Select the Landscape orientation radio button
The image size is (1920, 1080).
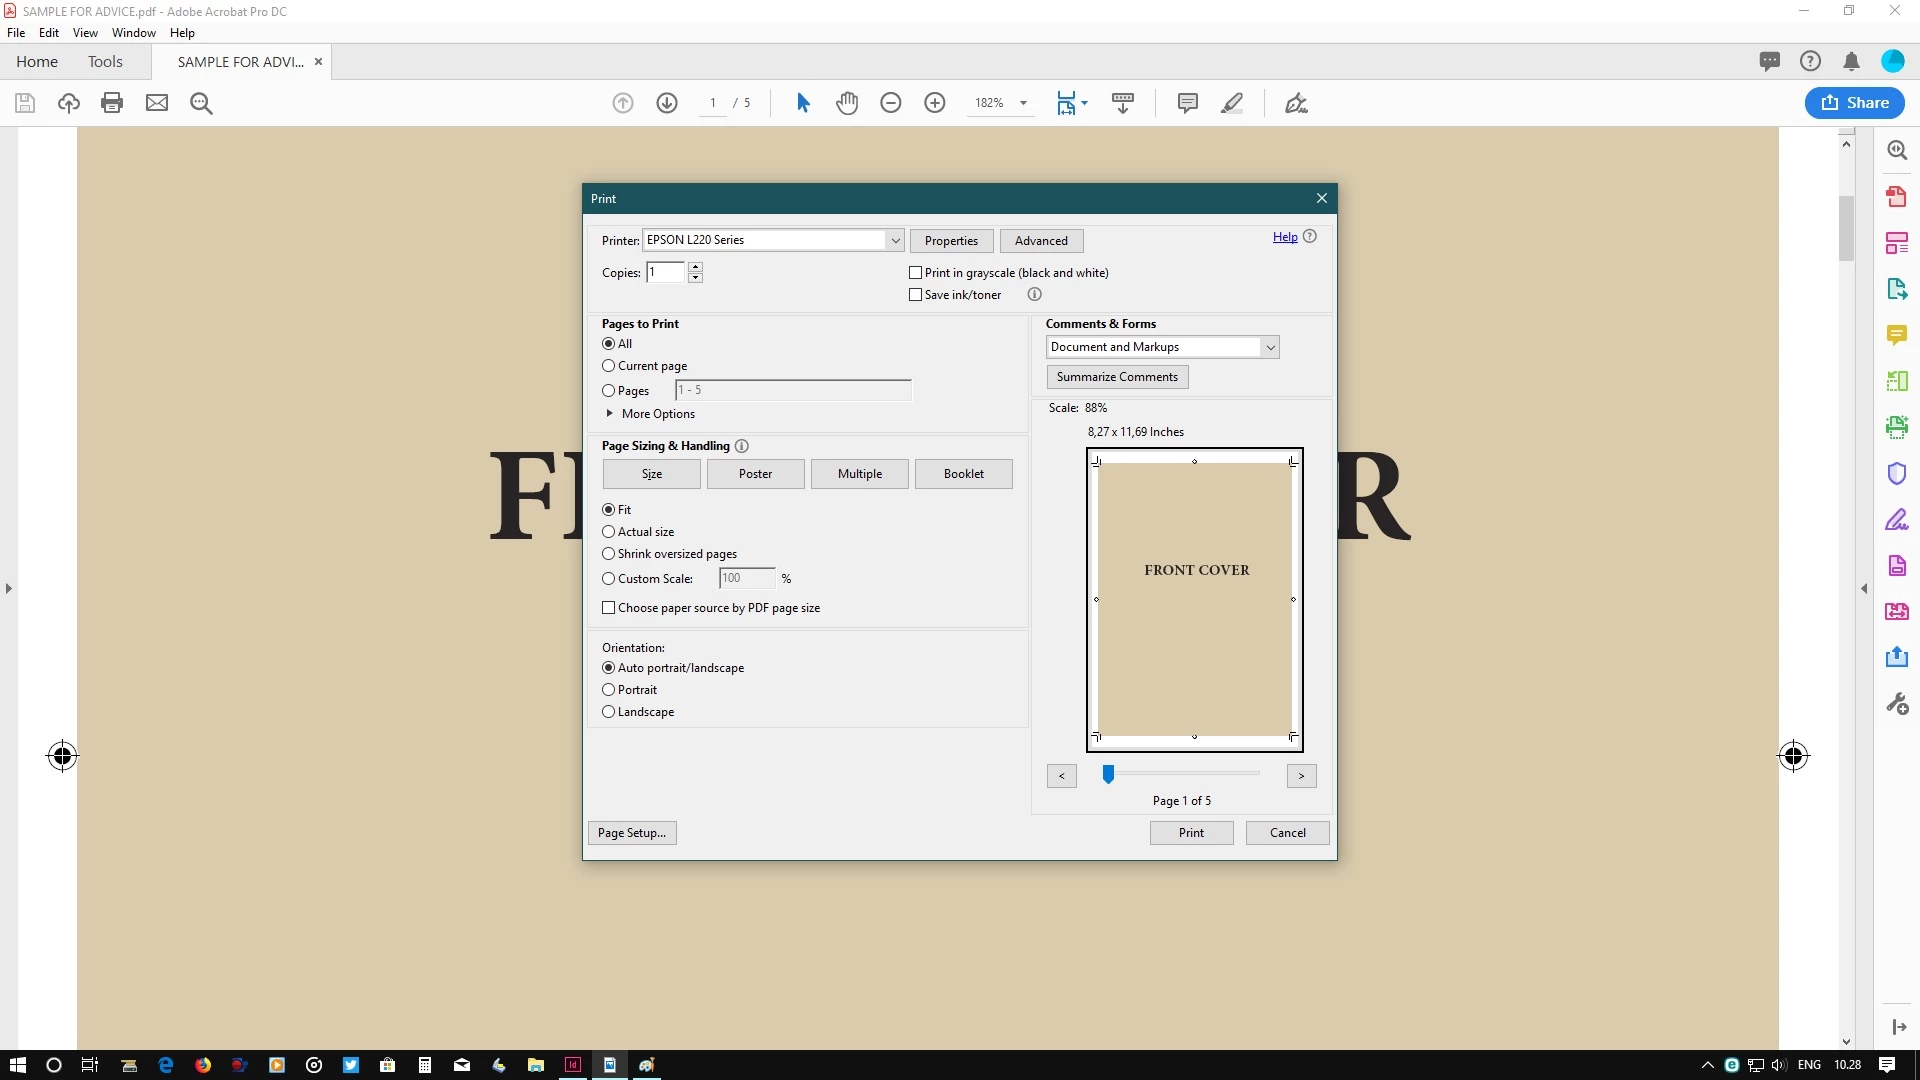click(x=608, y=712)
